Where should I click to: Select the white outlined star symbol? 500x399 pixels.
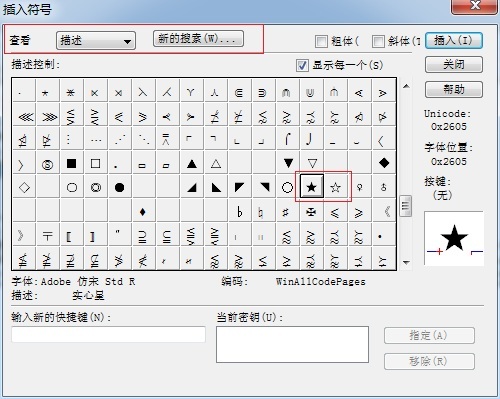(x=335, y=187)
